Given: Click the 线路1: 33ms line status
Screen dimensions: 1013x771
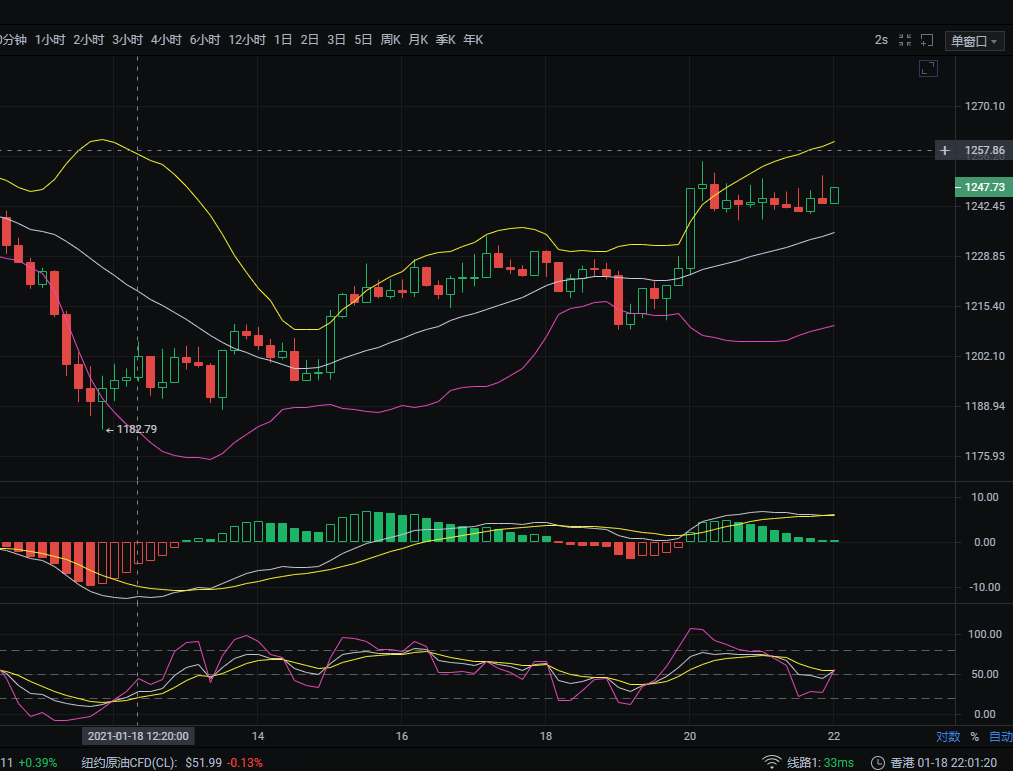Looking at the screenshot, I should (x=820, y=763).
